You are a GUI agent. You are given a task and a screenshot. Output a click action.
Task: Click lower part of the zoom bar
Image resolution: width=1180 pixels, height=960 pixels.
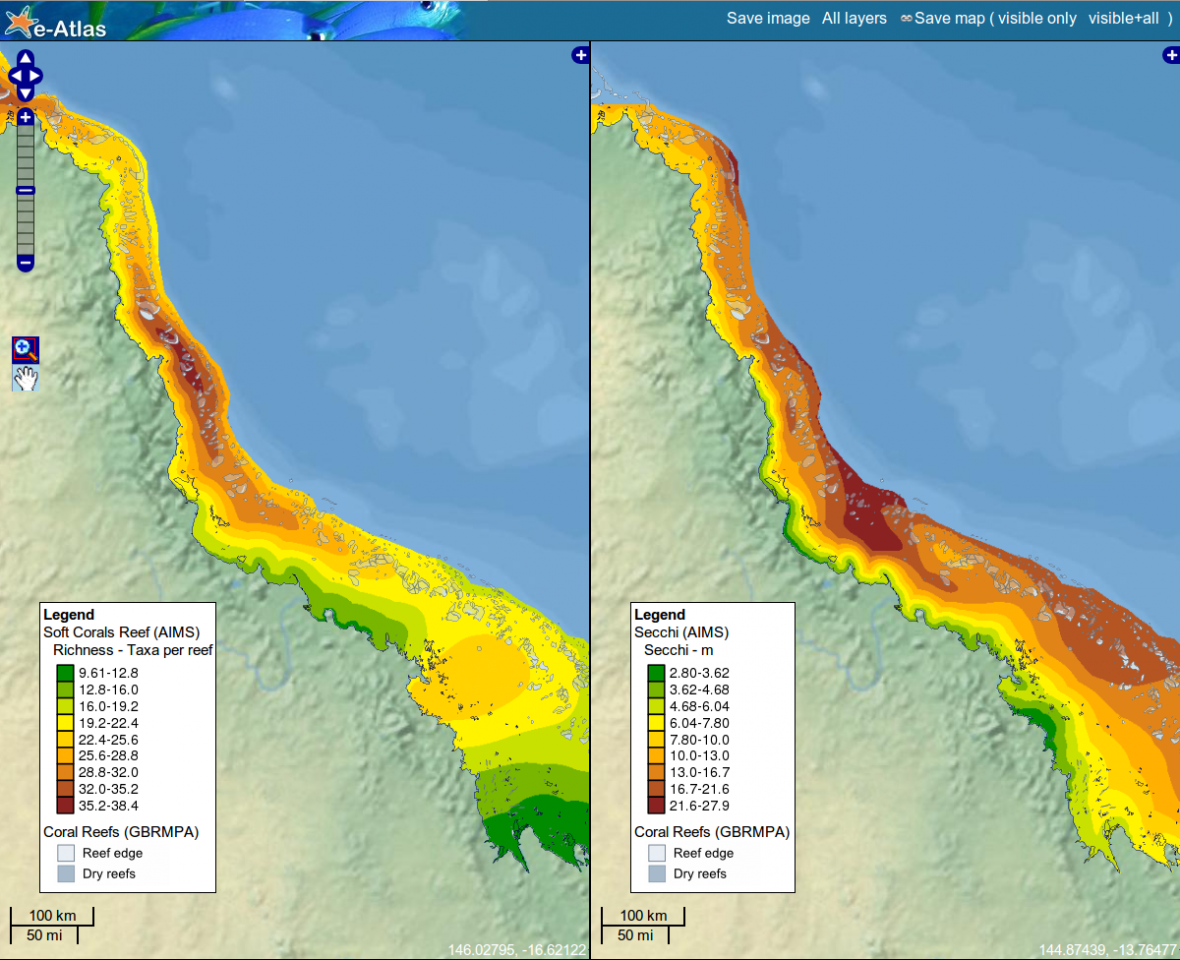26,225
